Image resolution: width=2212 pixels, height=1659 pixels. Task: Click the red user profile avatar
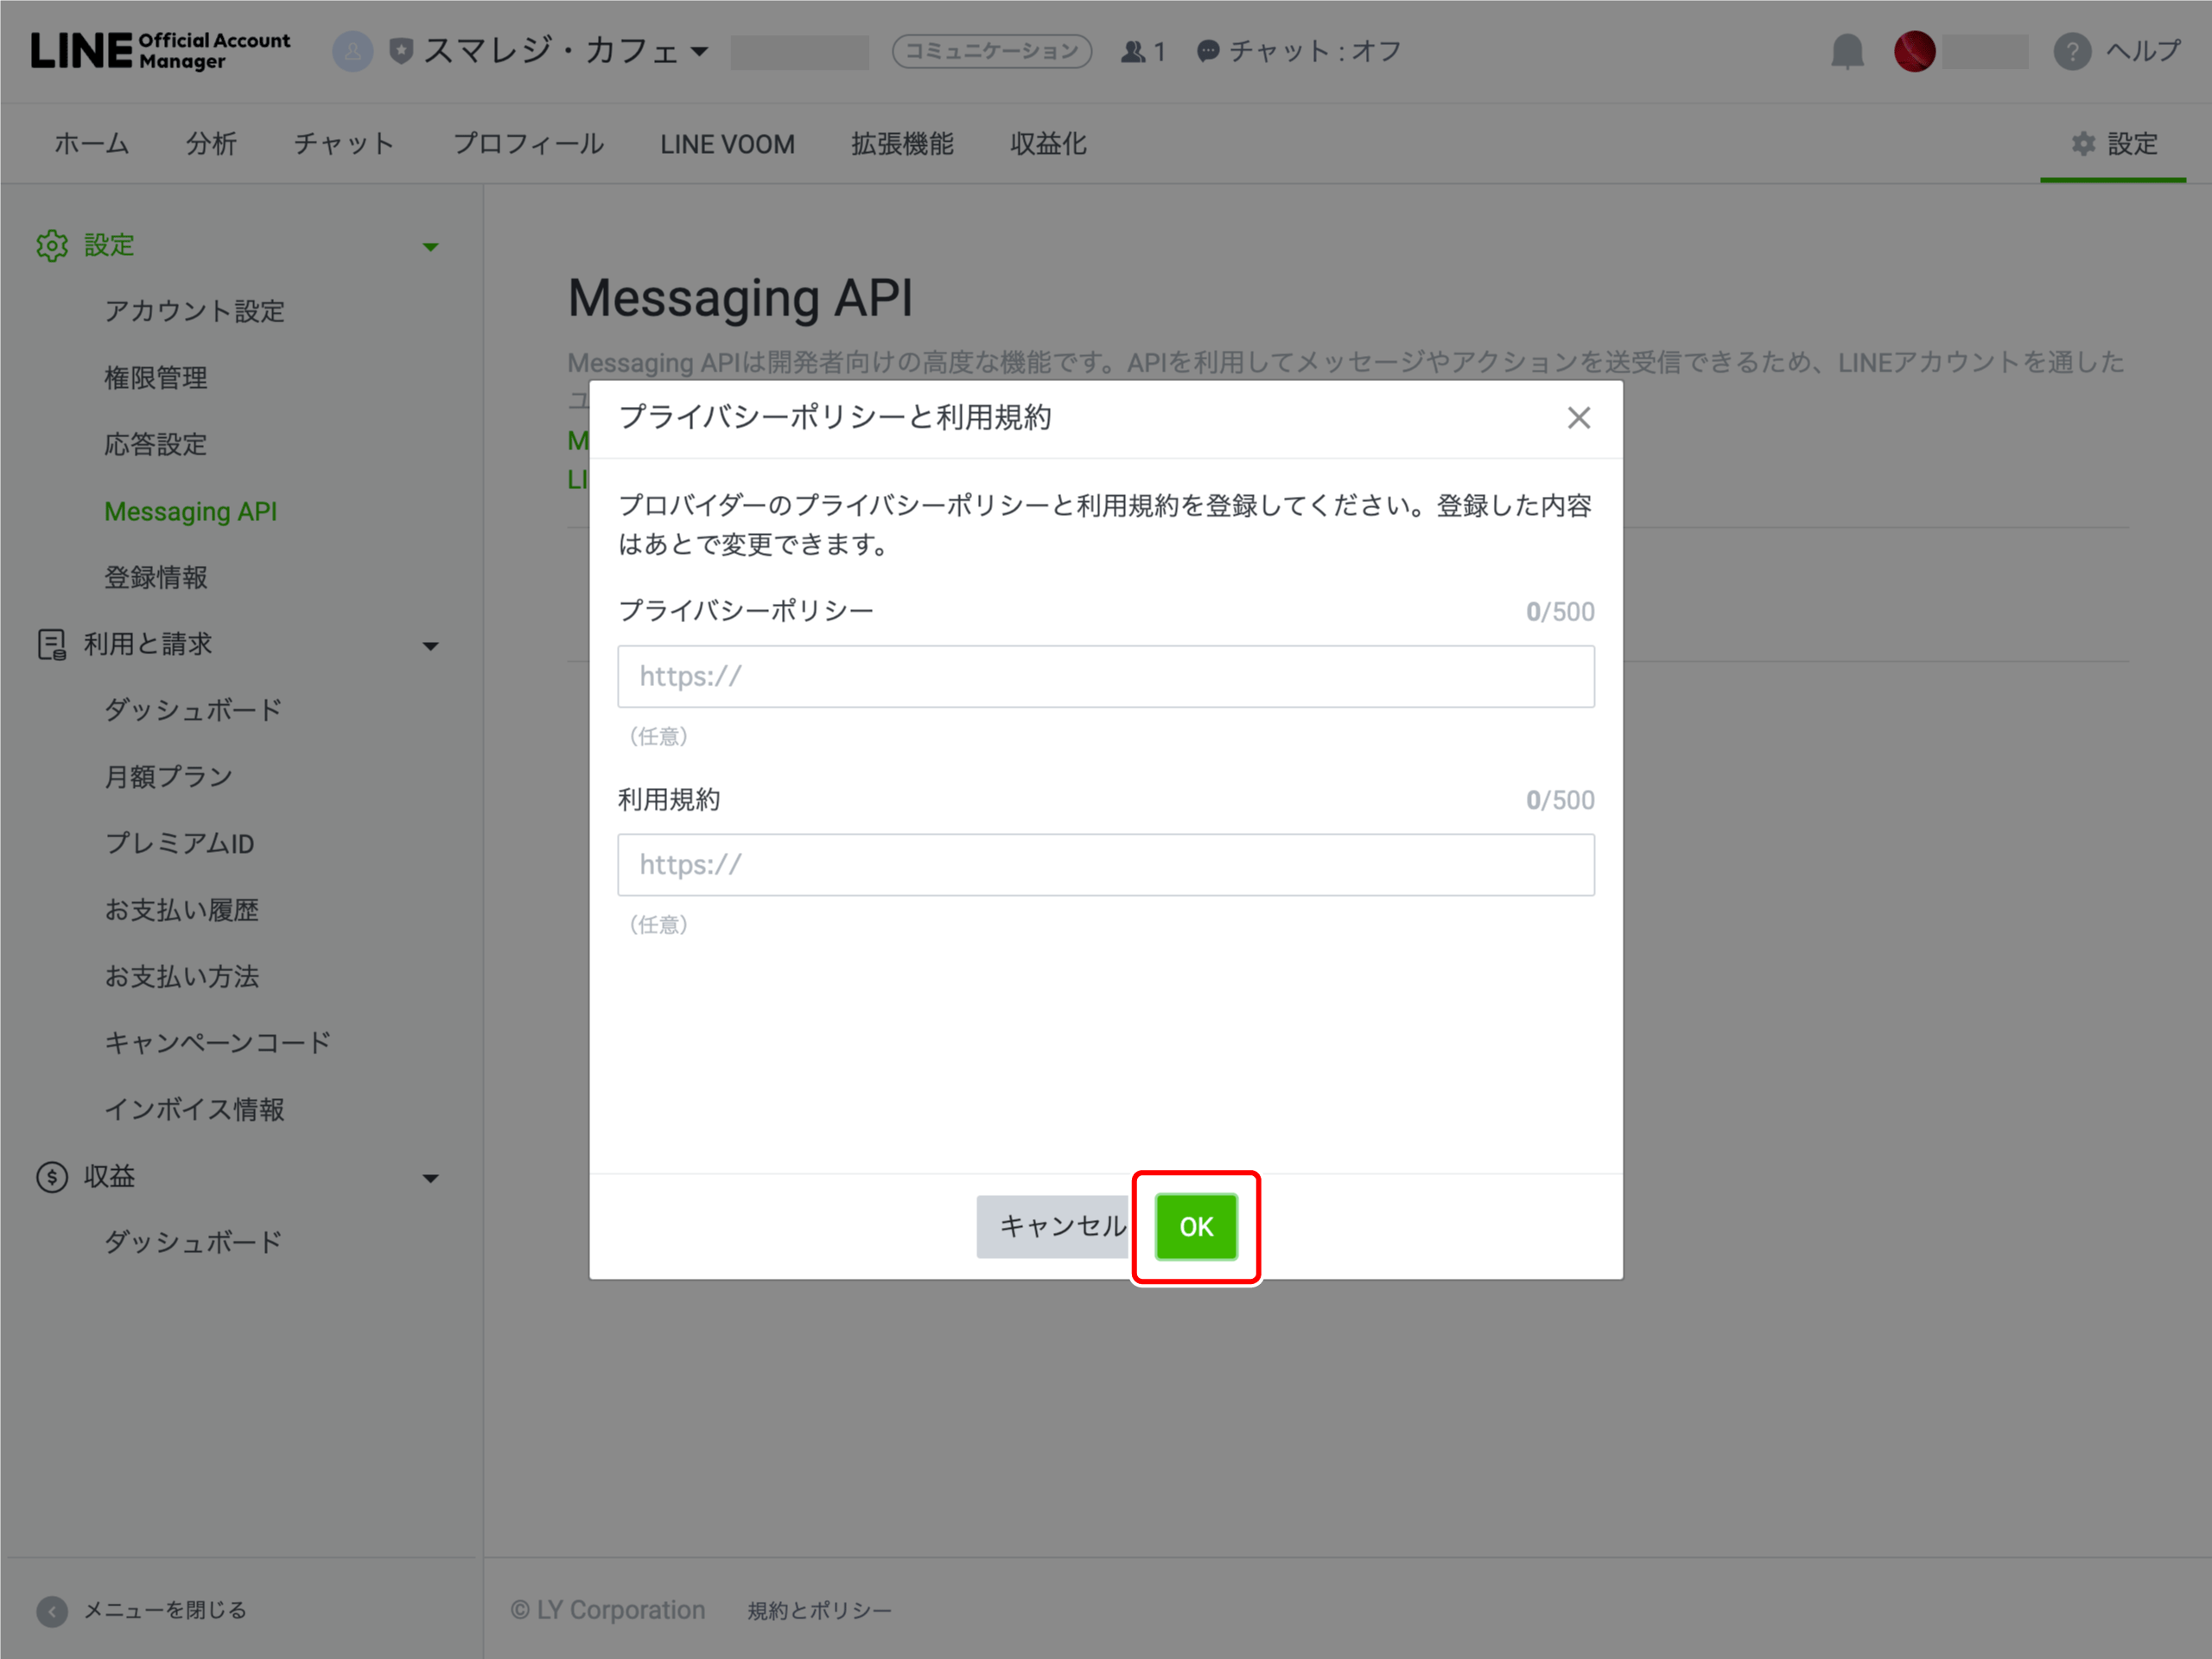[x=1914, y=51]
